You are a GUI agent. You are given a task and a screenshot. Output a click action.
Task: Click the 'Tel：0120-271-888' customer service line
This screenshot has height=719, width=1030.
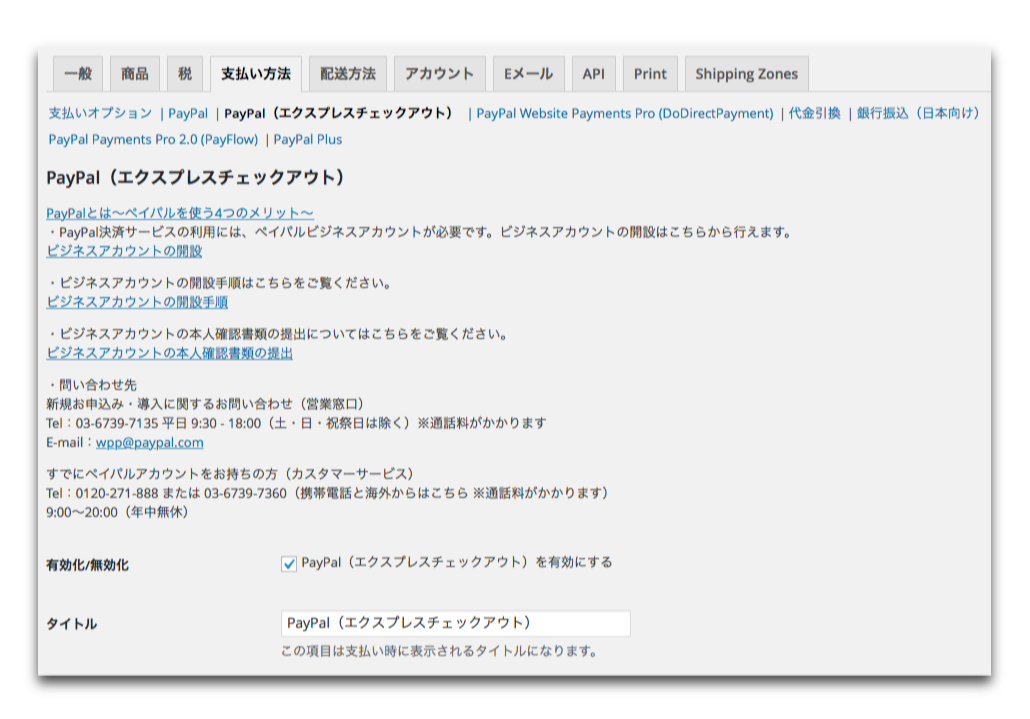329,493
